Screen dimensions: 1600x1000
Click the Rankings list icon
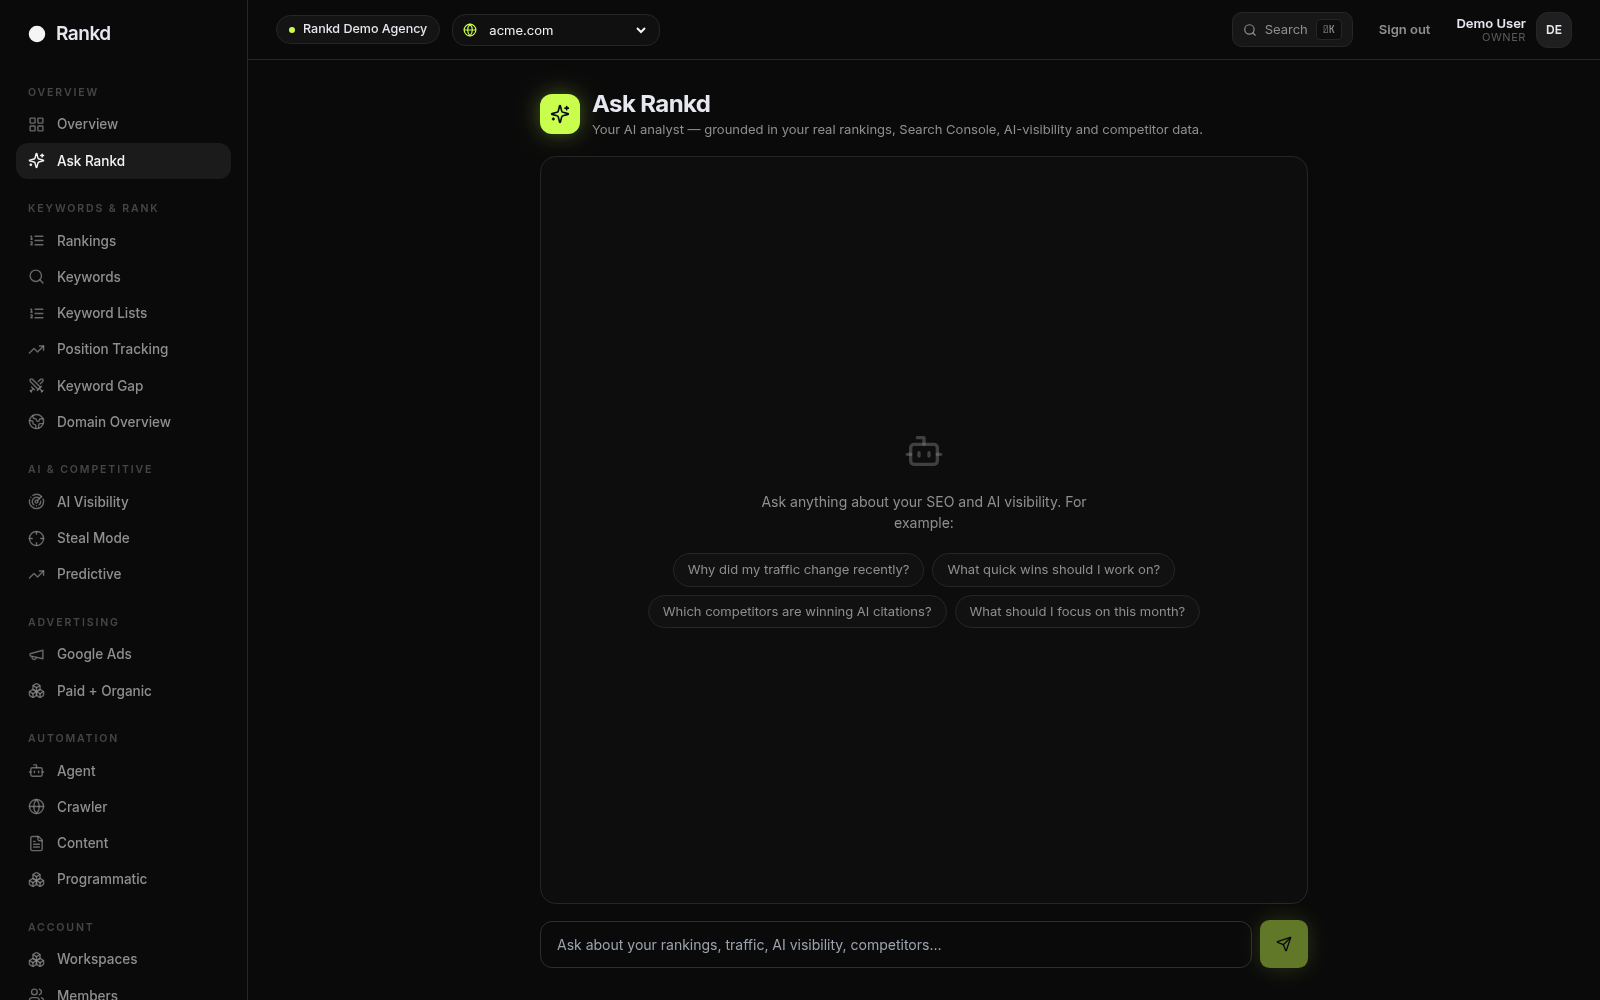point(37,241)
